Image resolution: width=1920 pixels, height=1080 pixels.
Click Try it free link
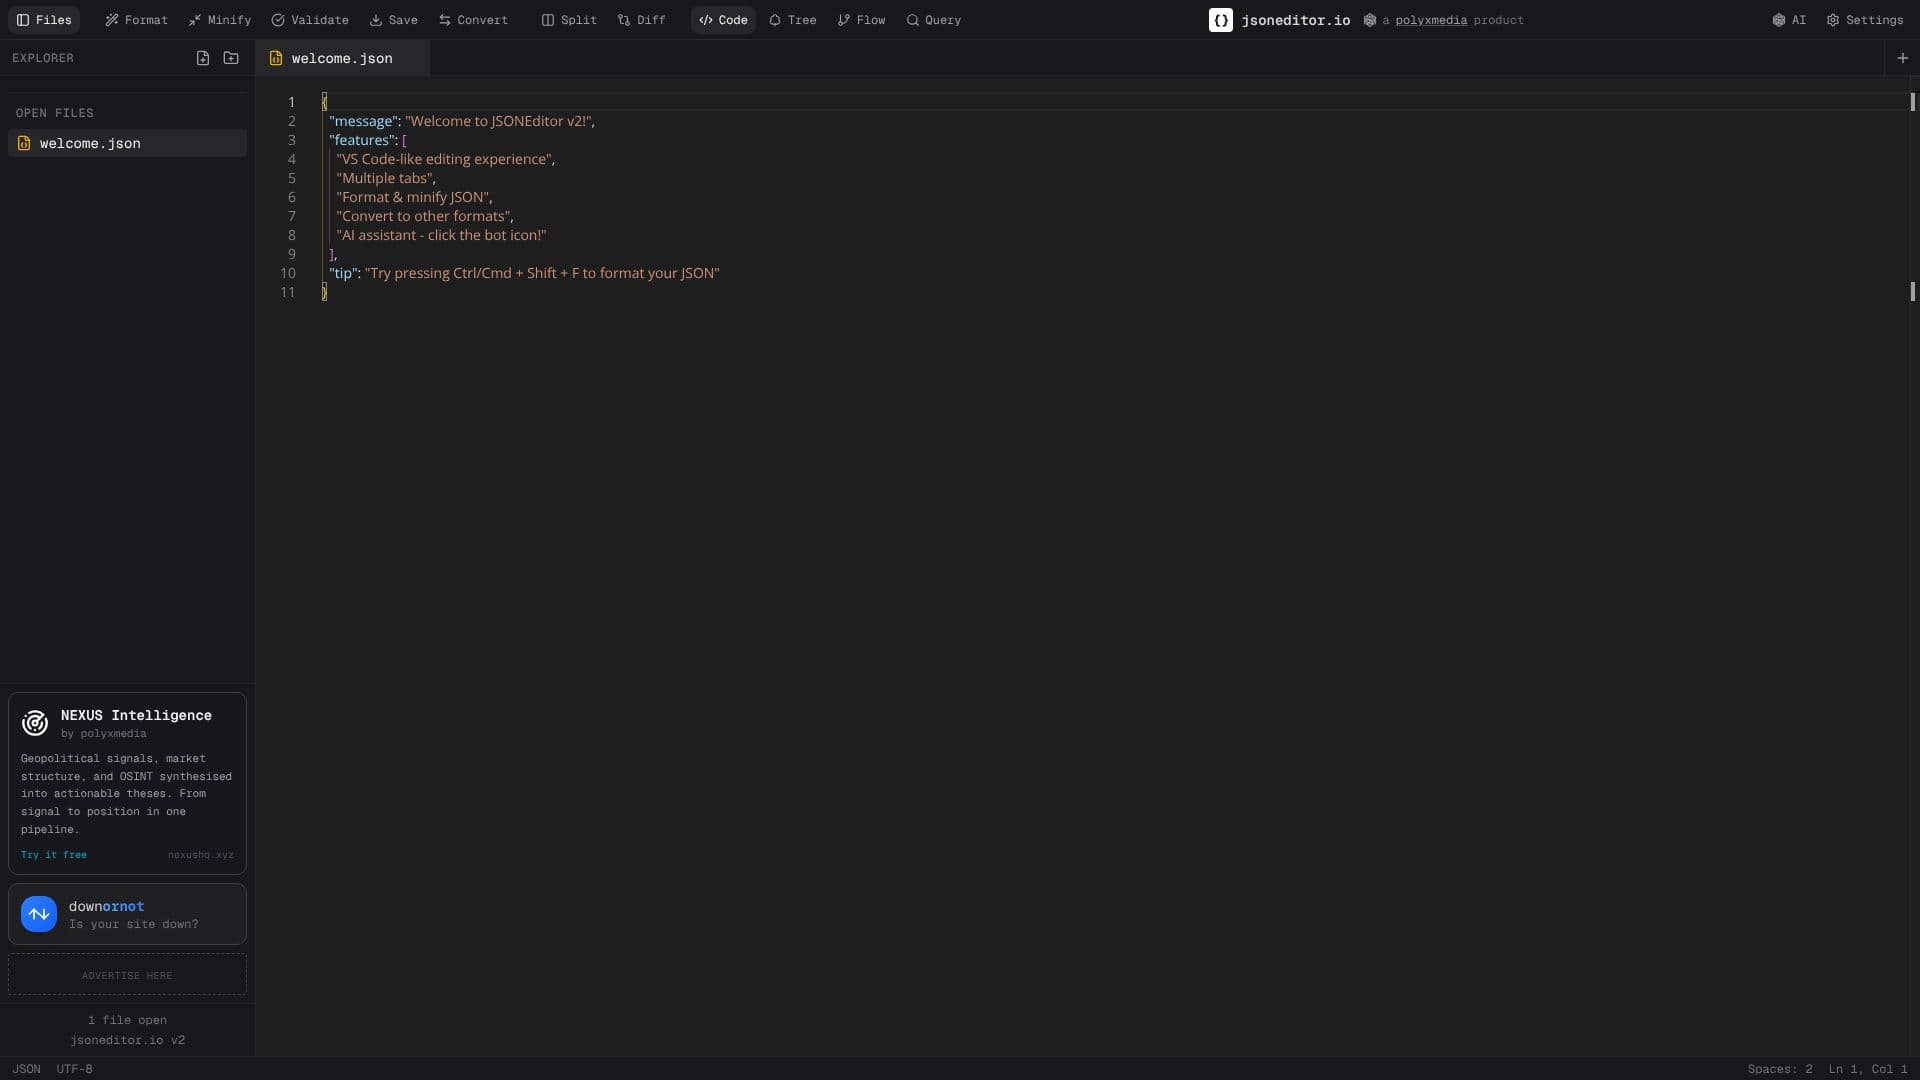point(54,855)
